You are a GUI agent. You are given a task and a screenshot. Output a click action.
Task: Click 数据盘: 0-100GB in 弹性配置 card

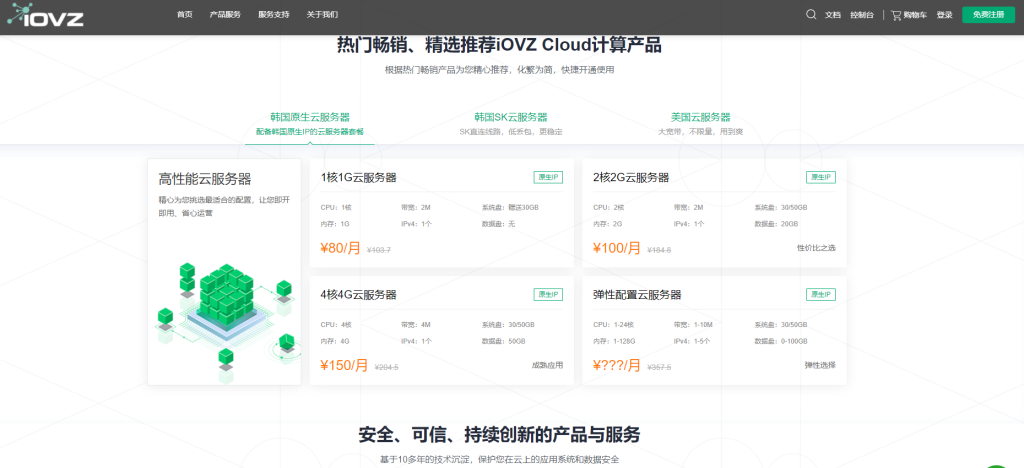[x=781, y=341]
